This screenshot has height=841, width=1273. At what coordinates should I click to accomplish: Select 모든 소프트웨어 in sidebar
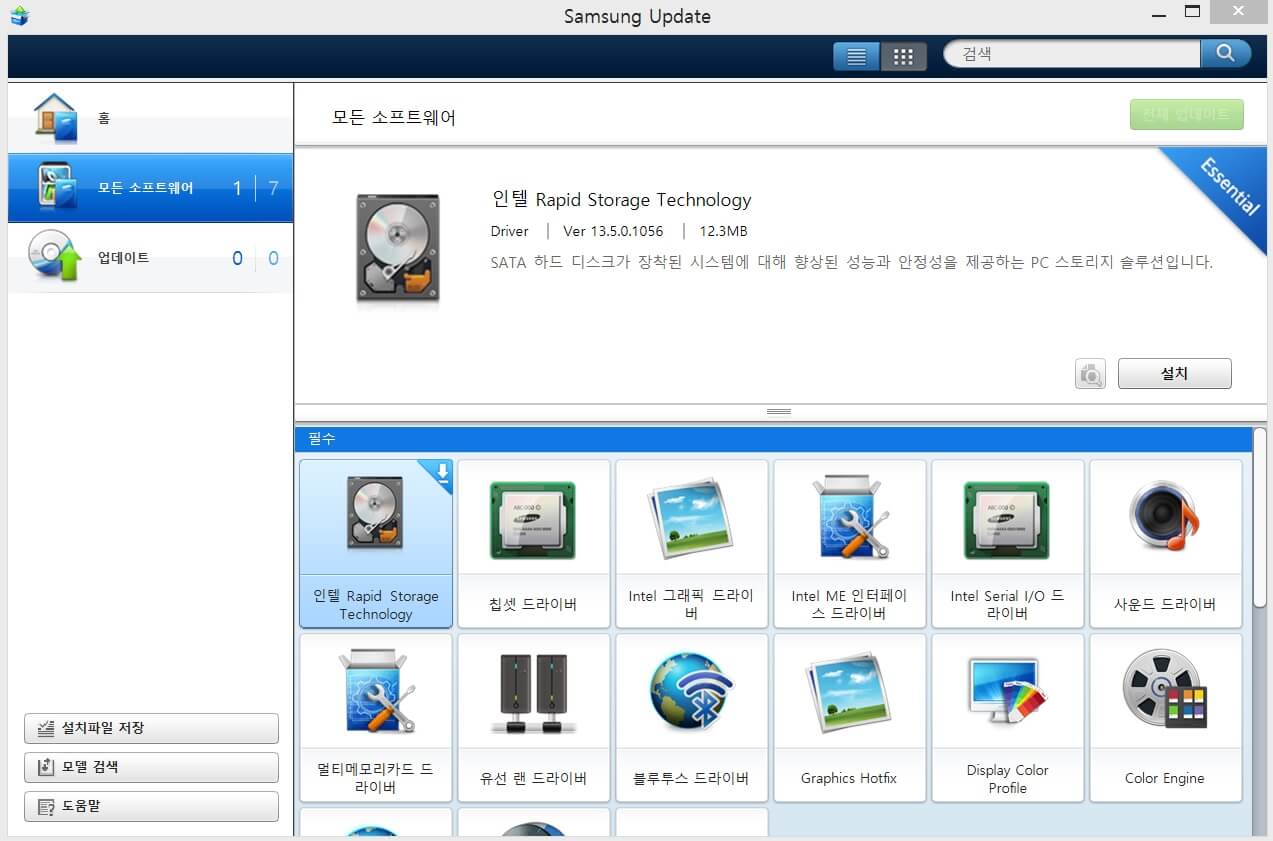[x=150, y=187]
